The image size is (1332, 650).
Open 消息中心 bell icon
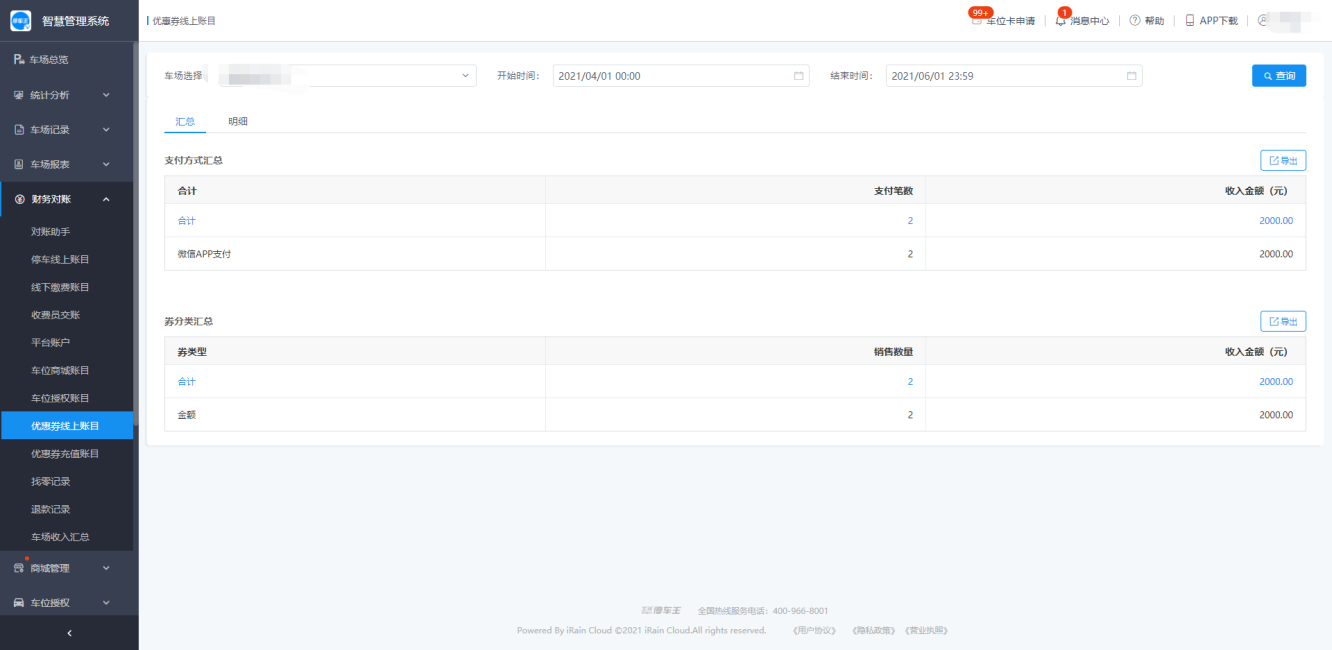1061,20
